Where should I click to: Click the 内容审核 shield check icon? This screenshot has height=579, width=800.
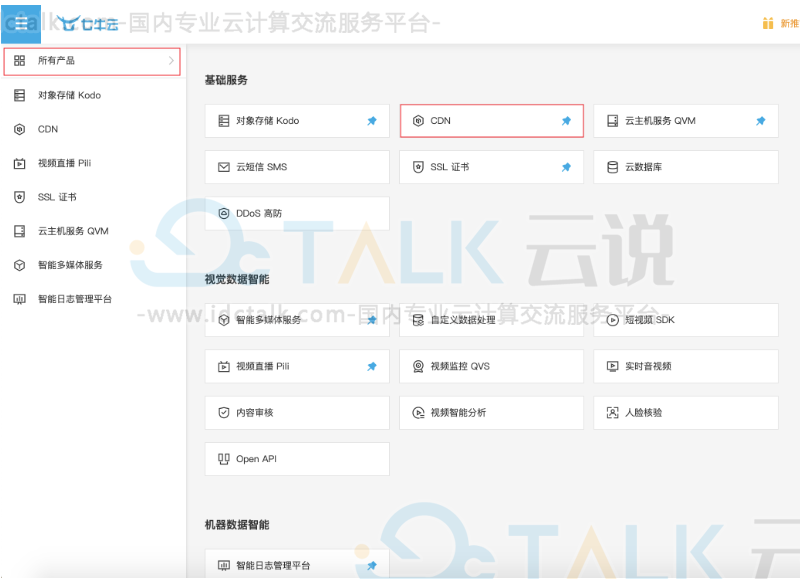click(x=223, y=413)
